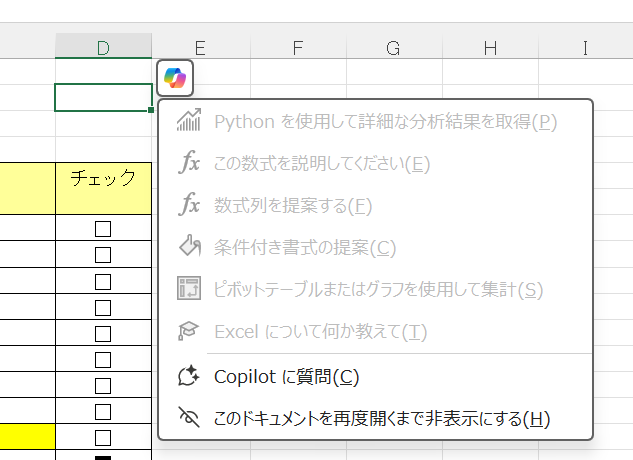This screenshot has width=633, height=460.
Task: Select "この数式を説明してください" in Copilot menu
Action: click(375, 163)
